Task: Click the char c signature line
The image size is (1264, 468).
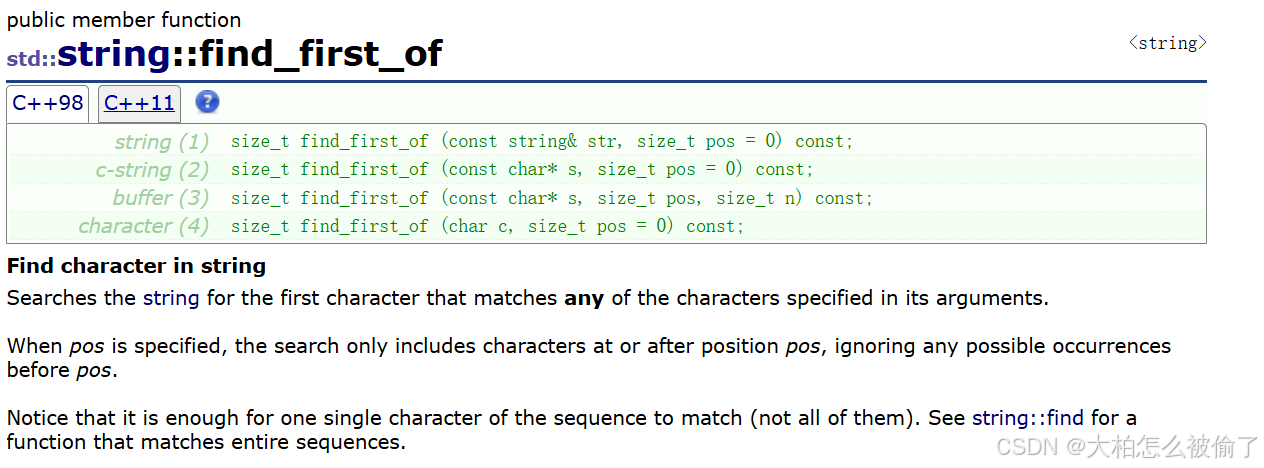Action: pos(488,226)
